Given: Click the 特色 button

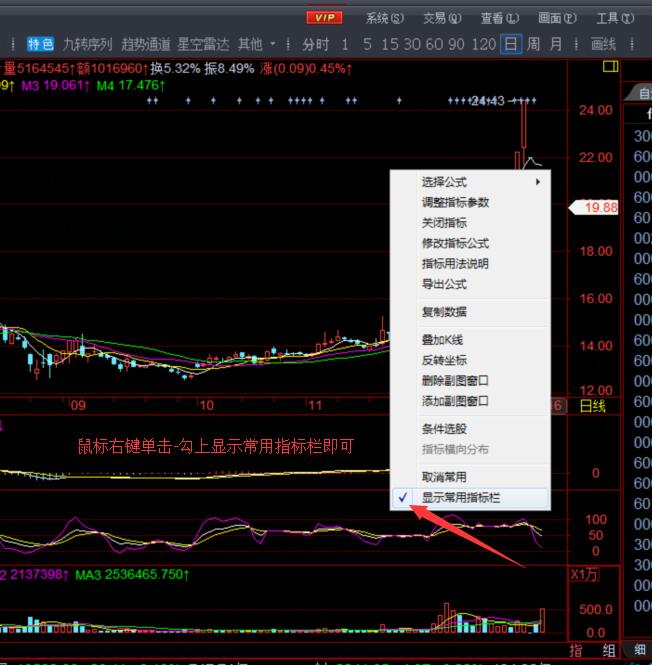Looking at the screenshot, I should (41, 43).
